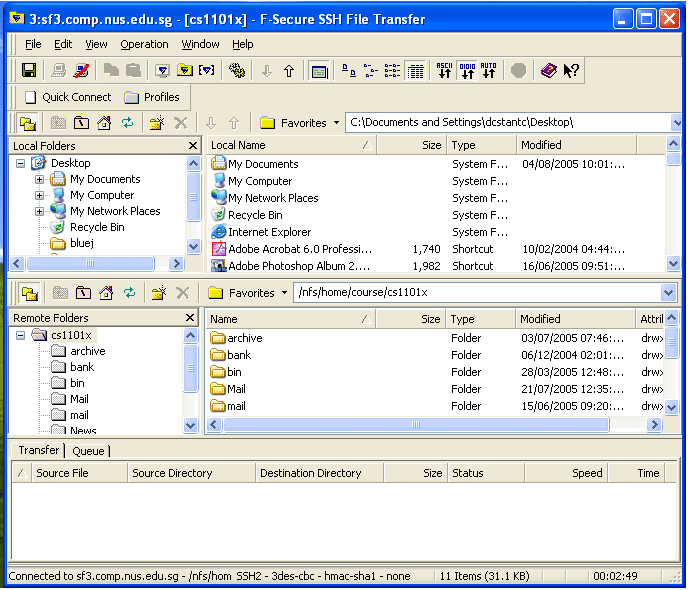
Task: Click the Delete X icon in remote toolbar
Action: [182, 293]
